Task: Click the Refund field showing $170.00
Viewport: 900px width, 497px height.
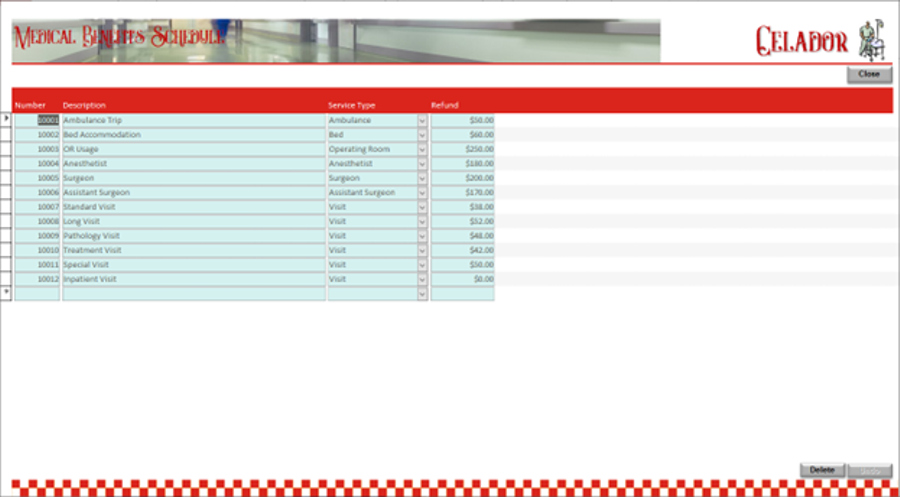Action: click(463, 193)
